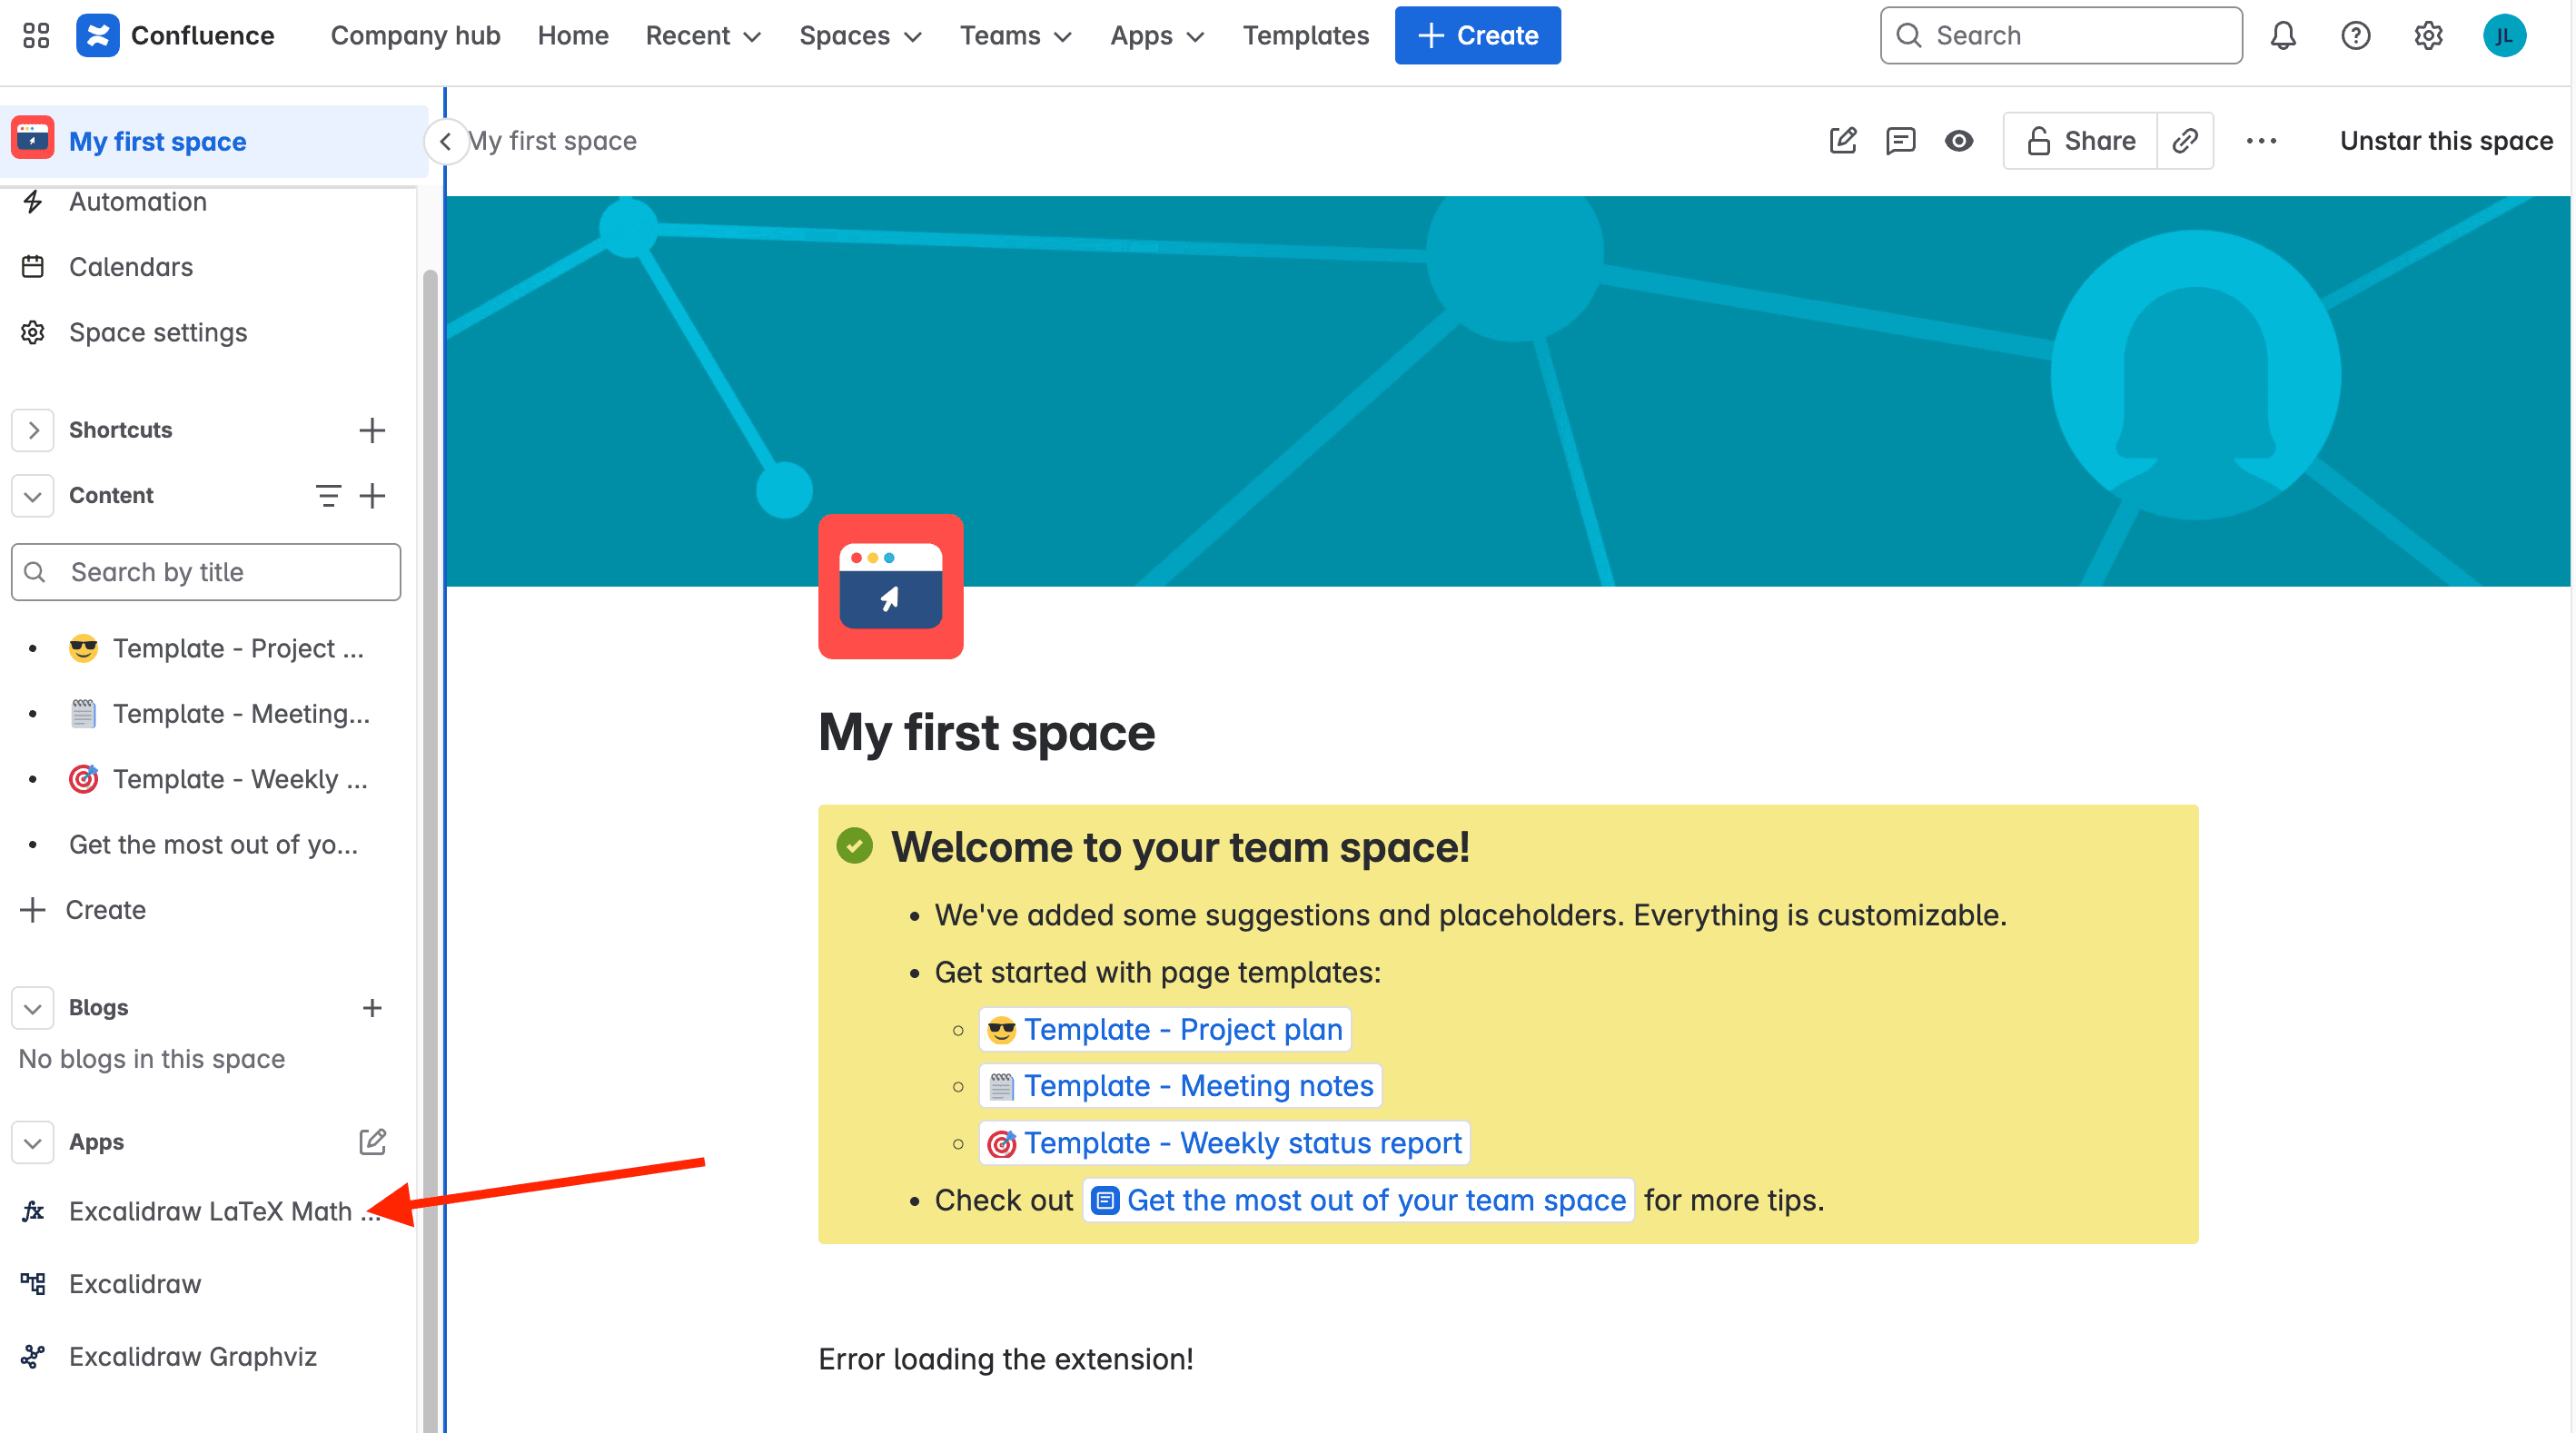This screenshot has height=1433, width=2576.
Task: Open the app switcher grid icon
Action: pyautogui.click(x=36, y=36)
